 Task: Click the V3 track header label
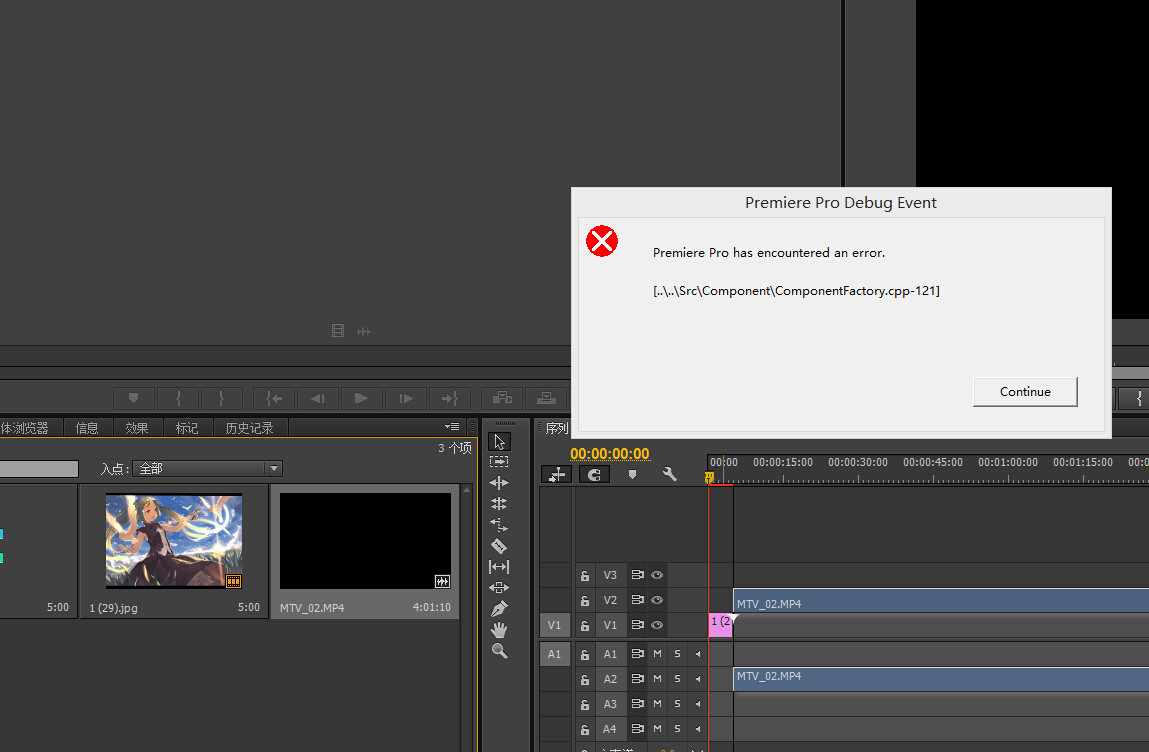point(610,575)
